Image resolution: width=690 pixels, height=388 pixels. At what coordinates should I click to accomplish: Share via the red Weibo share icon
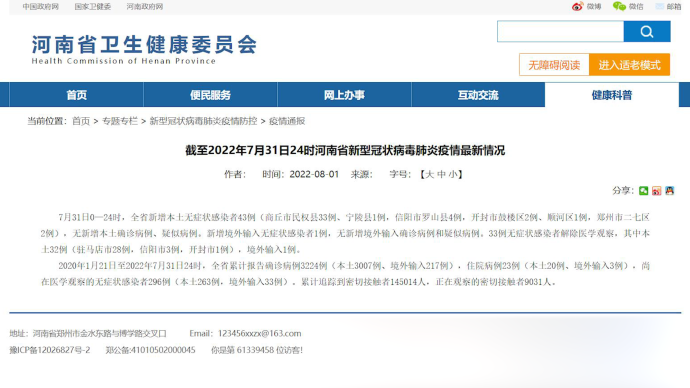[657, 190]
